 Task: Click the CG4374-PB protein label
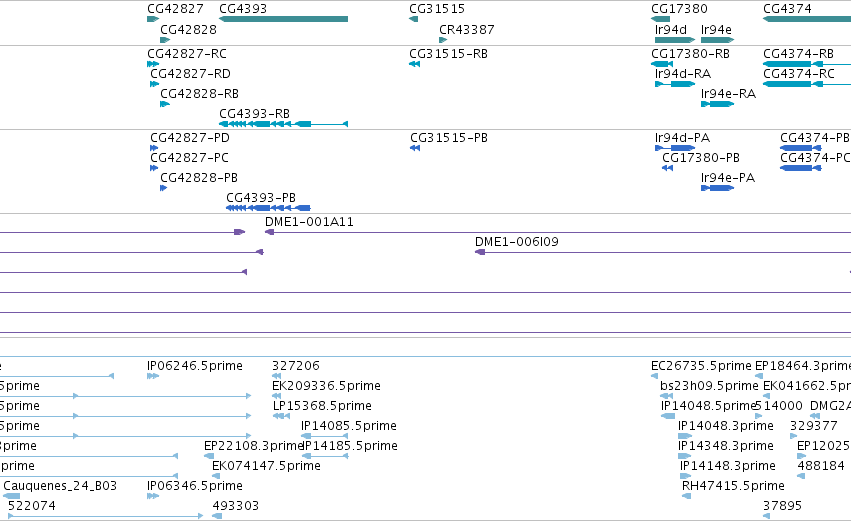[815, 138]
